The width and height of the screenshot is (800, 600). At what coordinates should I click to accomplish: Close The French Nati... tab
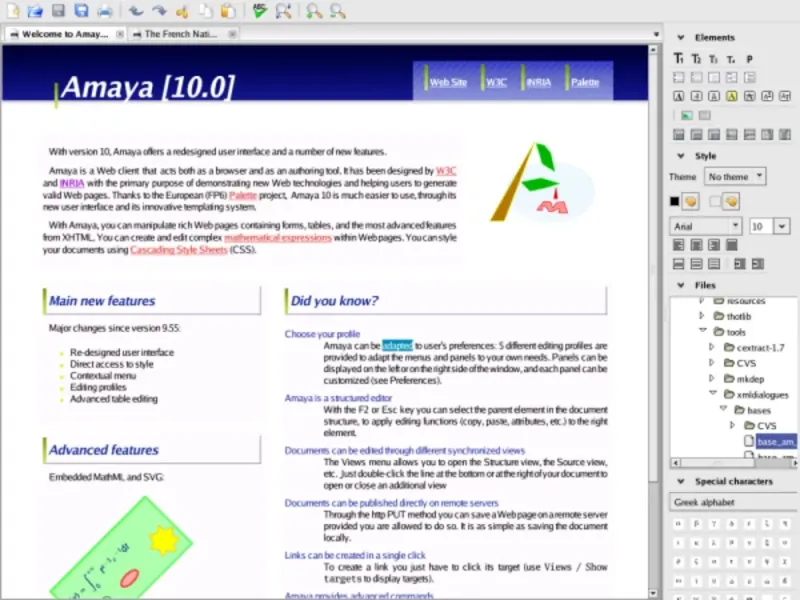(x=232, y=34)
